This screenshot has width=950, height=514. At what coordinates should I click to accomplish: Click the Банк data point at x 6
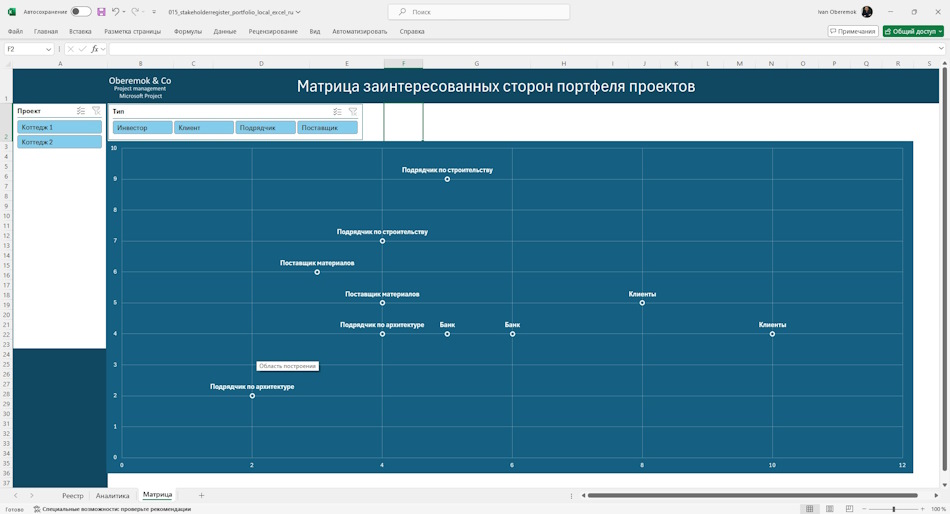pyautogui.click(x=513, y=334)
